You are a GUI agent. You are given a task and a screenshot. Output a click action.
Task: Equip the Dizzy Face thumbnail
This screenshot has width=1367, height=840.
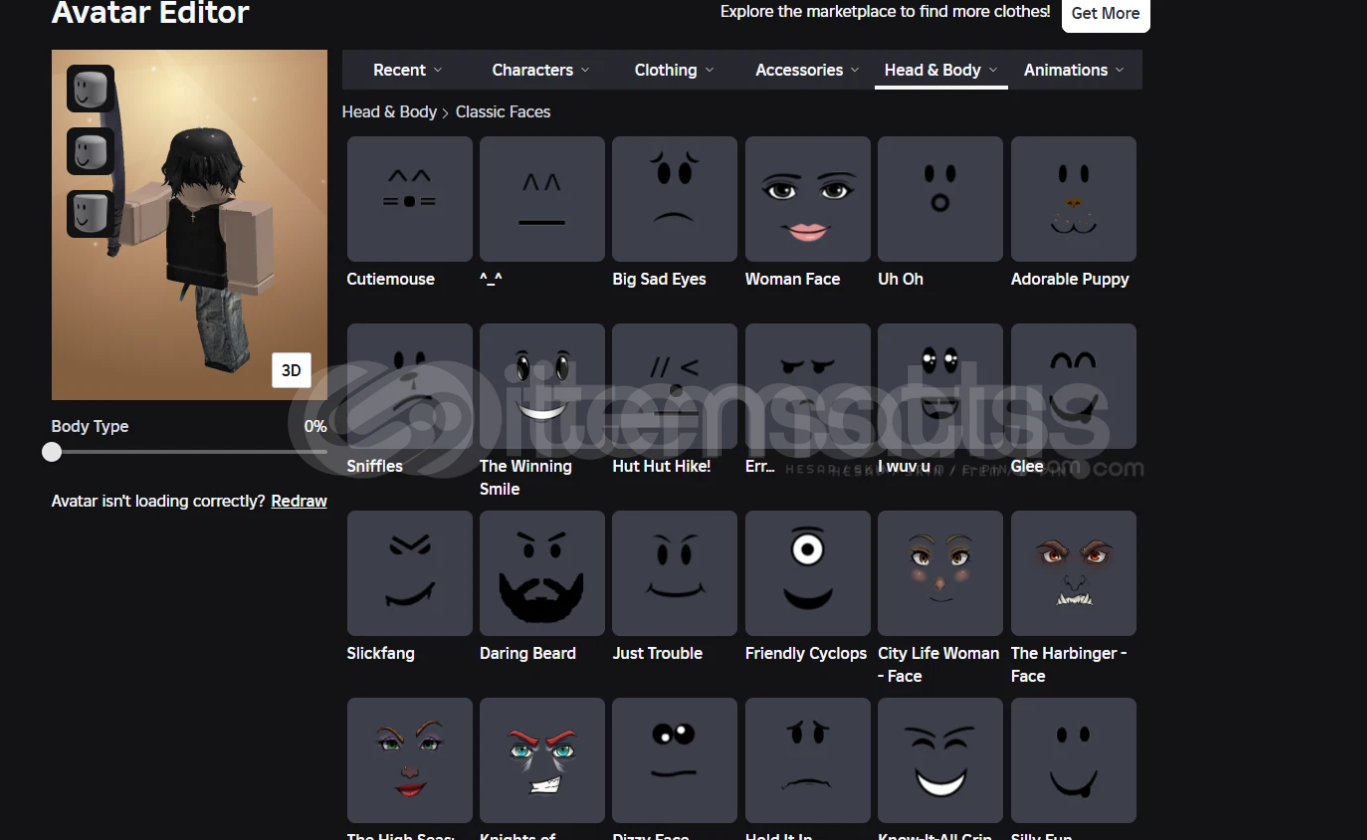tap(675, 760)
